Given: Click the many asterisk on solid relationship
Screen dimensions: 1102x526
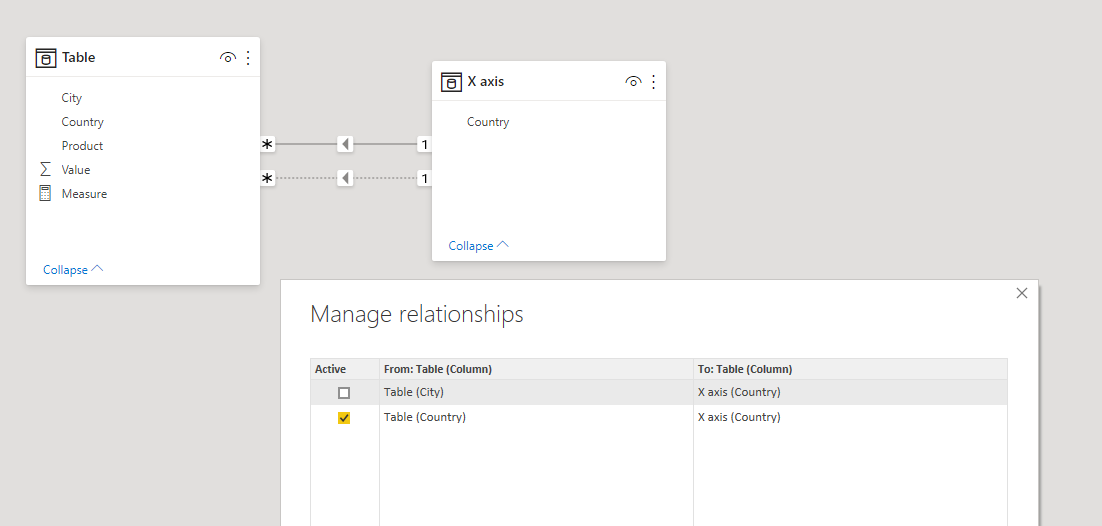Looking at the screenshot, I should (268, 144).
